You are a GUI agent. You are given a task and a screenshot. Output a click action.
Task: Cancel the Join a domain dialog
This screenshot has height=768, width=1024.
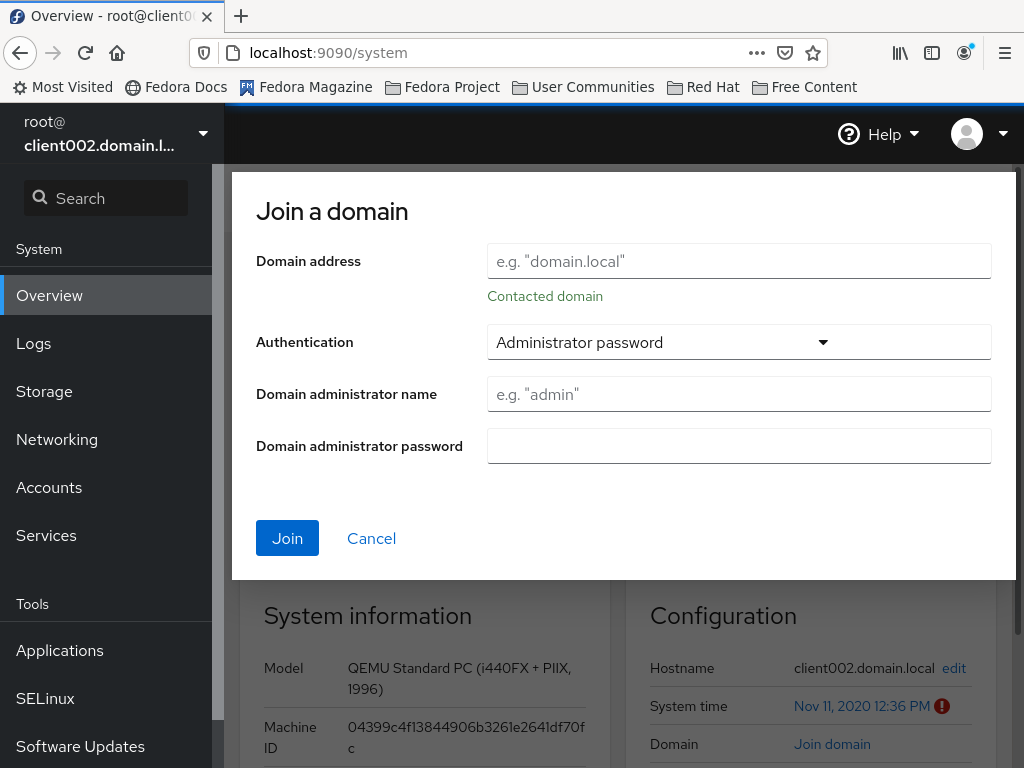372,538
